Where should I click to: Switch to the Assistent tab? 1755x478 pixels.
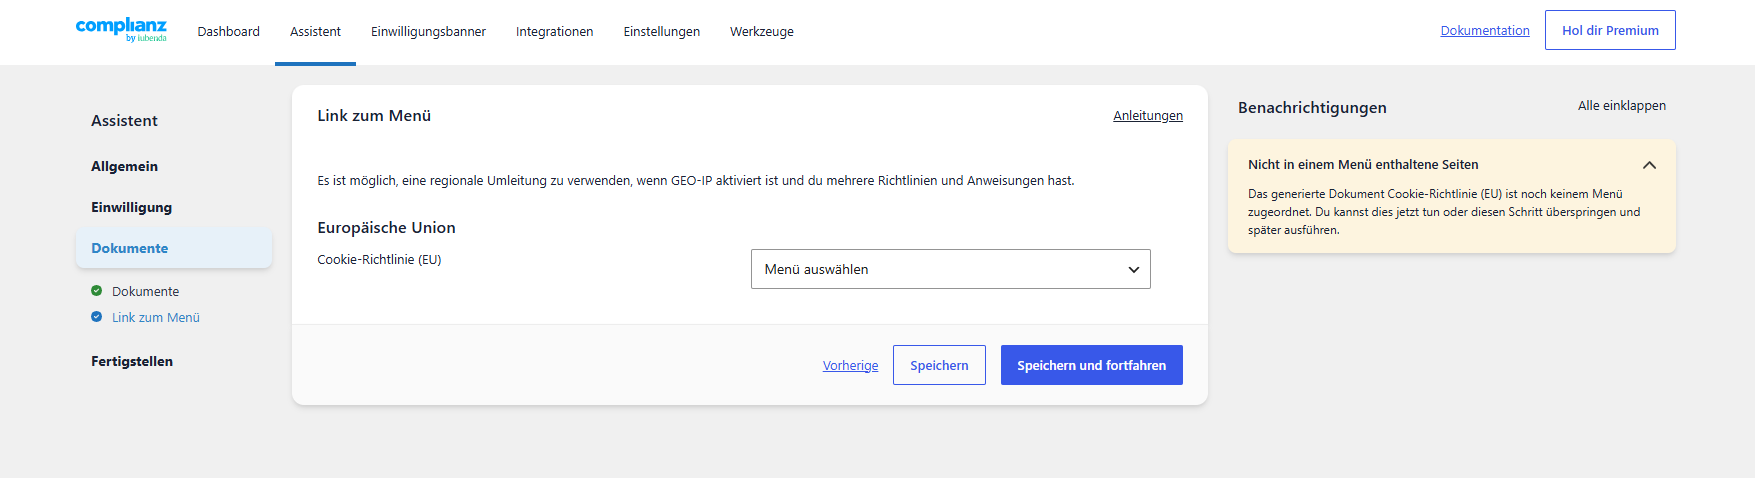click(x=315, y=32)
